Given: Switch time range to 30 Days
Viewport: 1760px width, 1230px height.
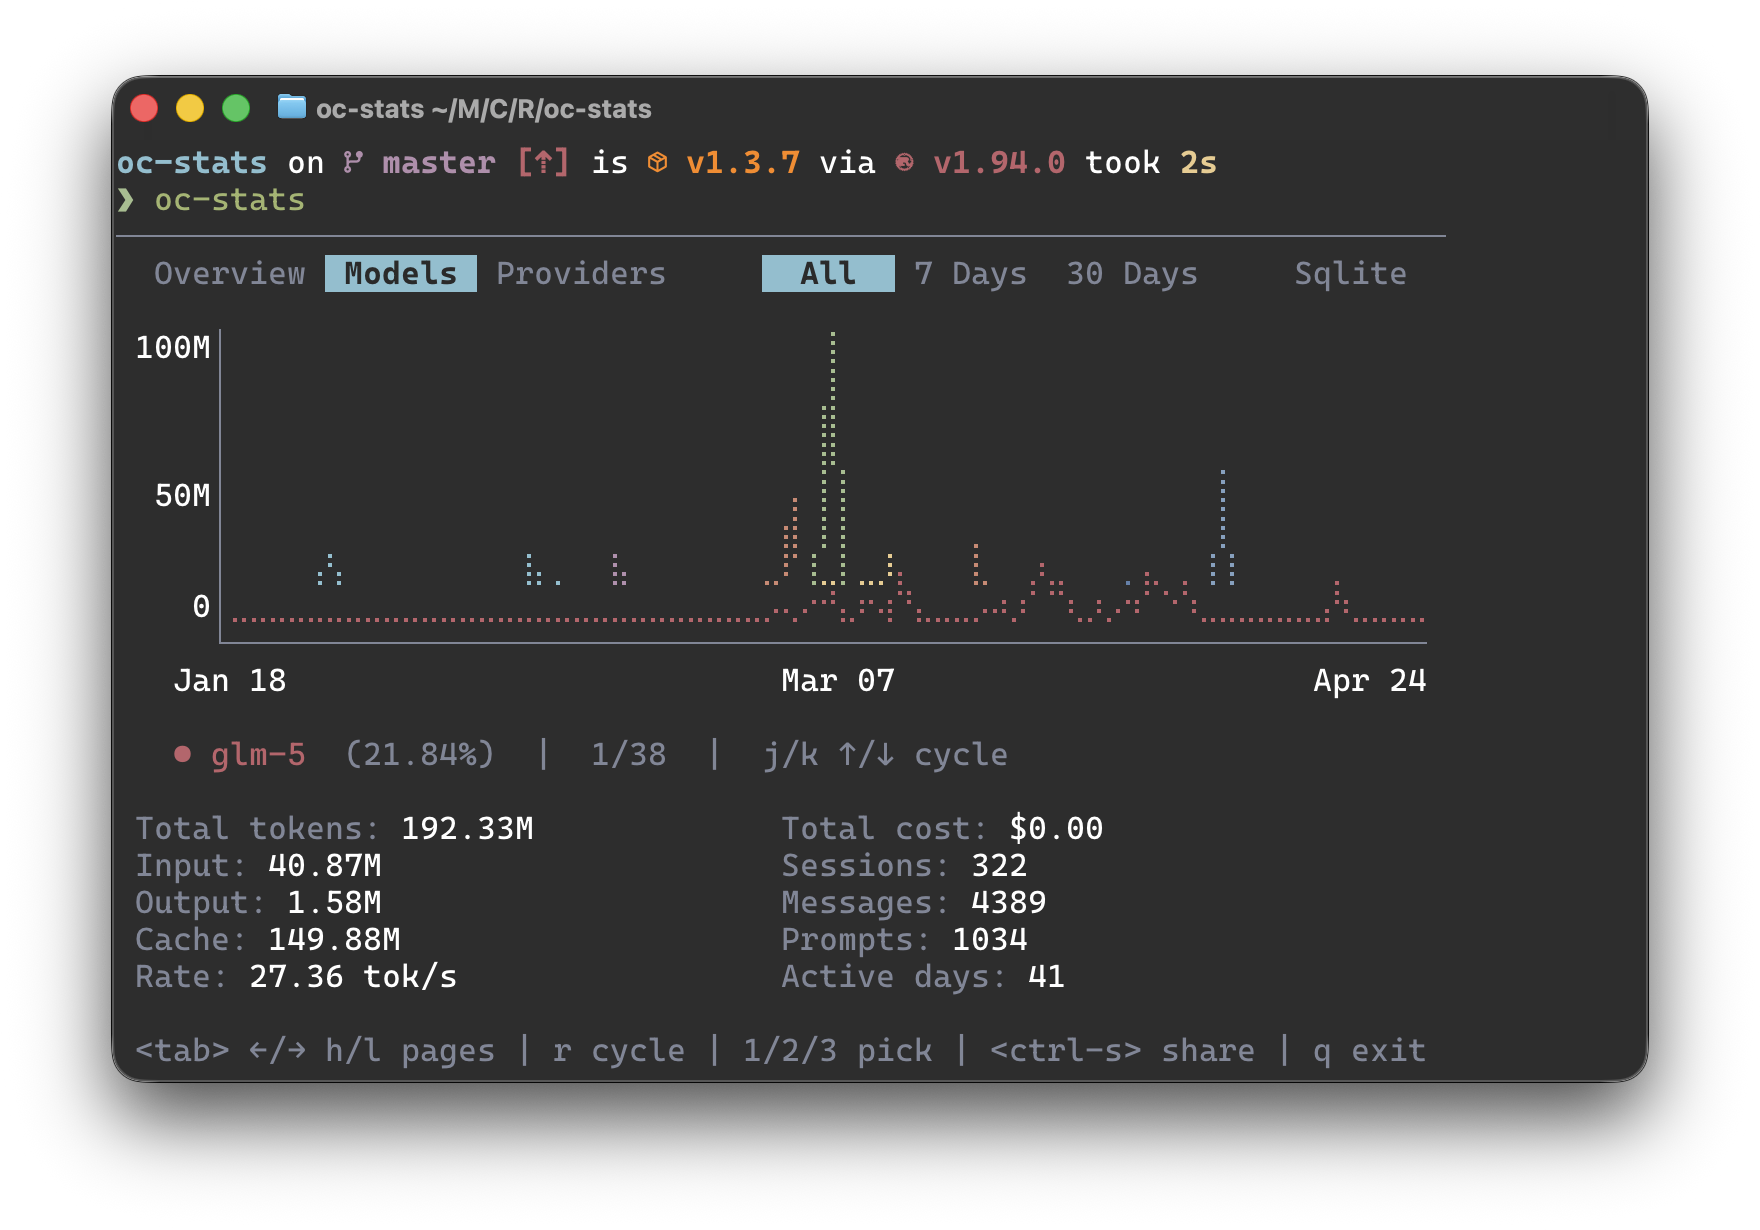Looking at the screenshot, I should [x=1131, y=273].
